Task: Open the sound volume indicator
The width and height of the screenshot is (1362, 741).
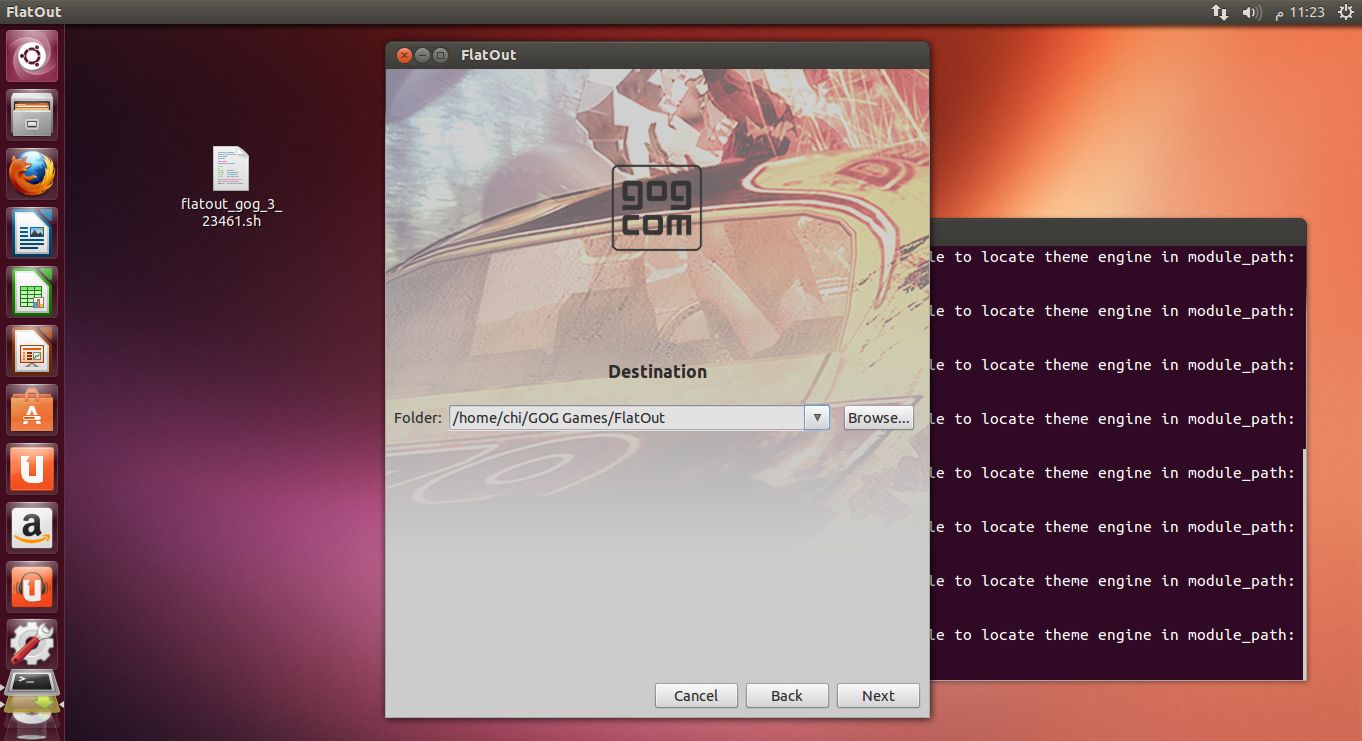Action: point(1251,12)
